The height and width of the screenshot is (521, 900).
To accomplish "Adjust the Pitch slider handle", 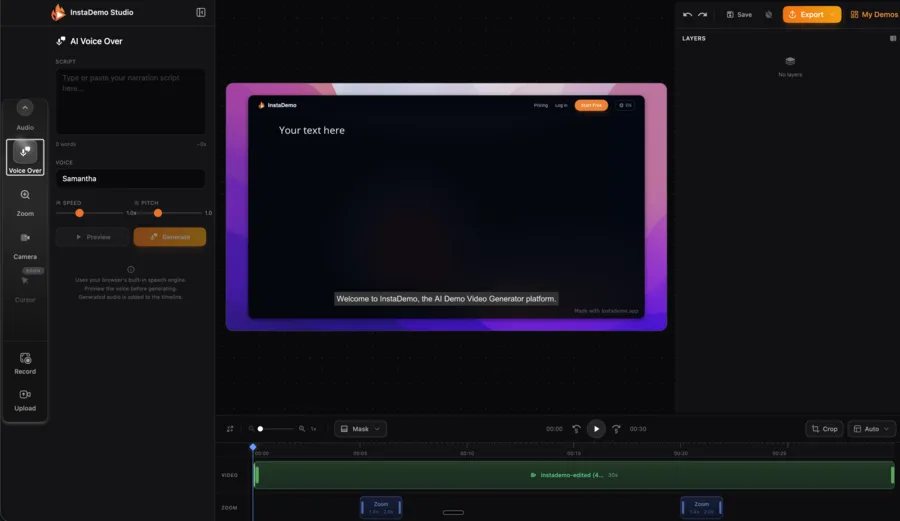I will pos(158,213).
